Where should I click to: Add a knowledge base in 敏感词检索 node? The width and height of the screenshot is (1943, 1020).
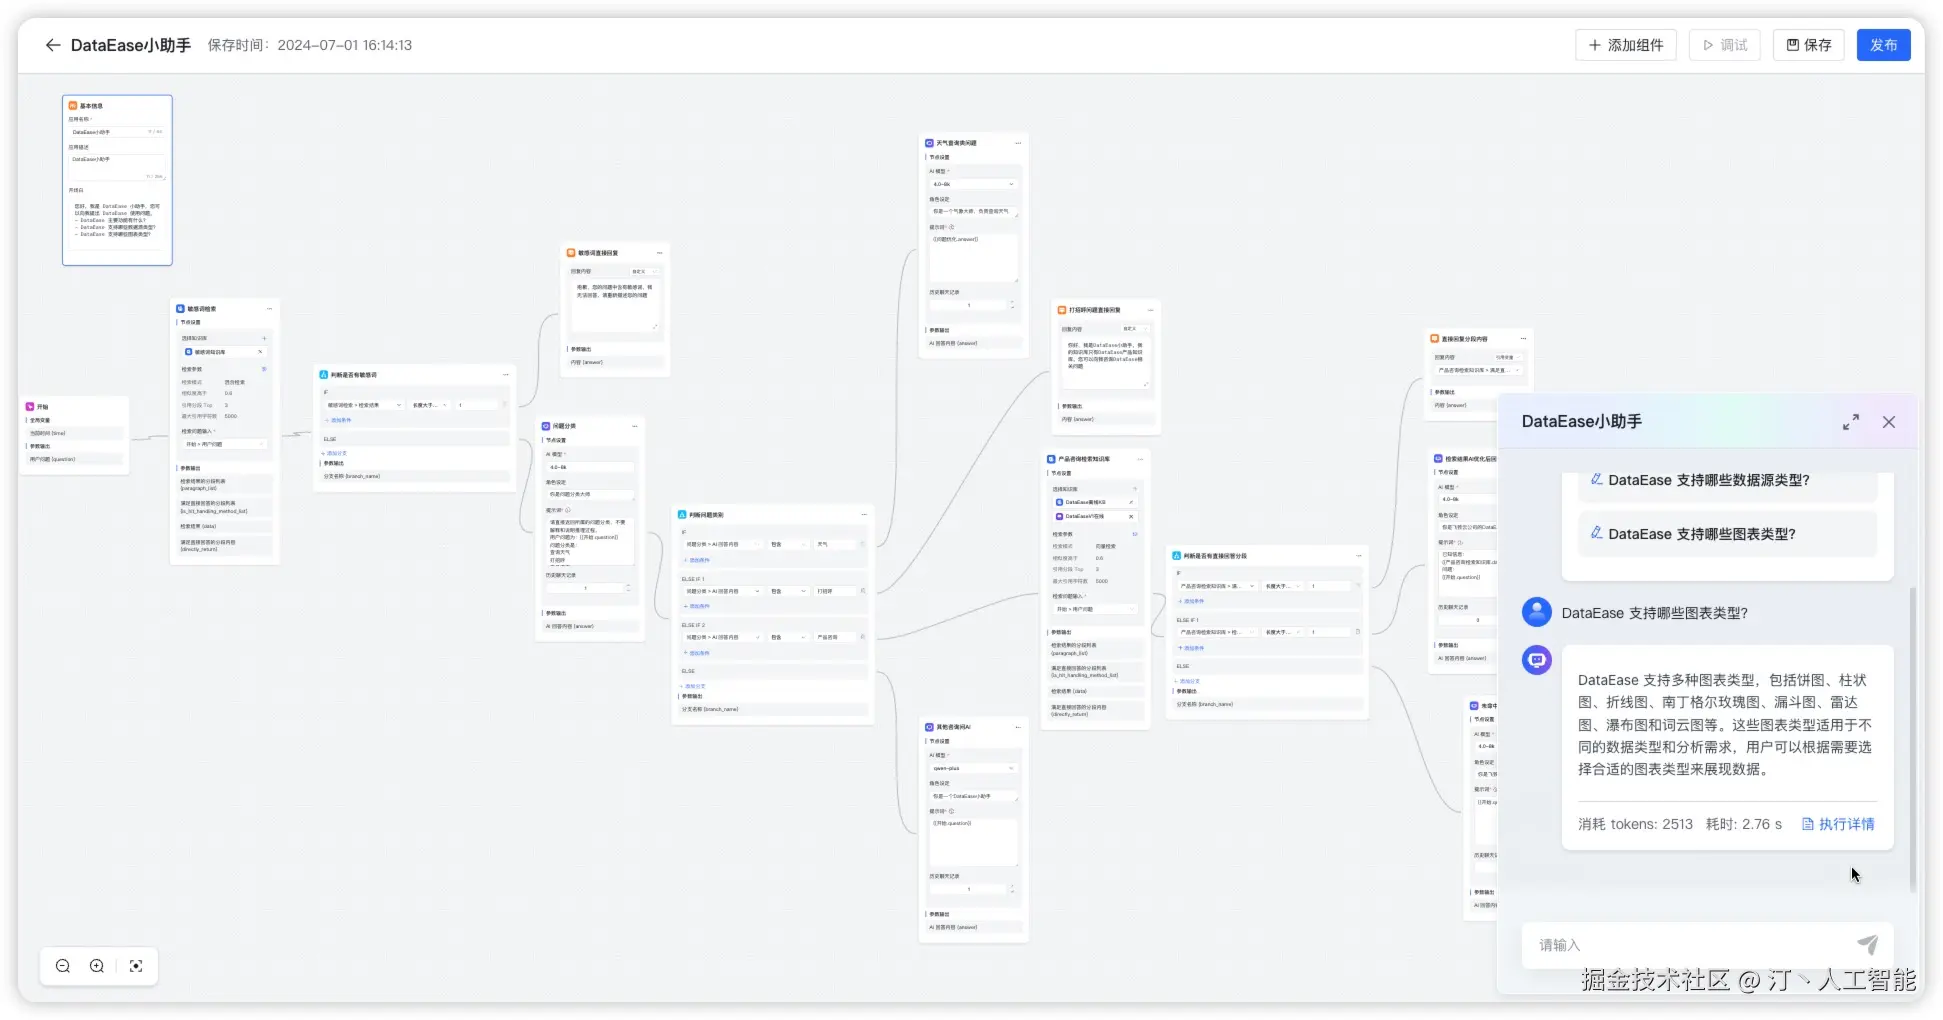[264, 338]
